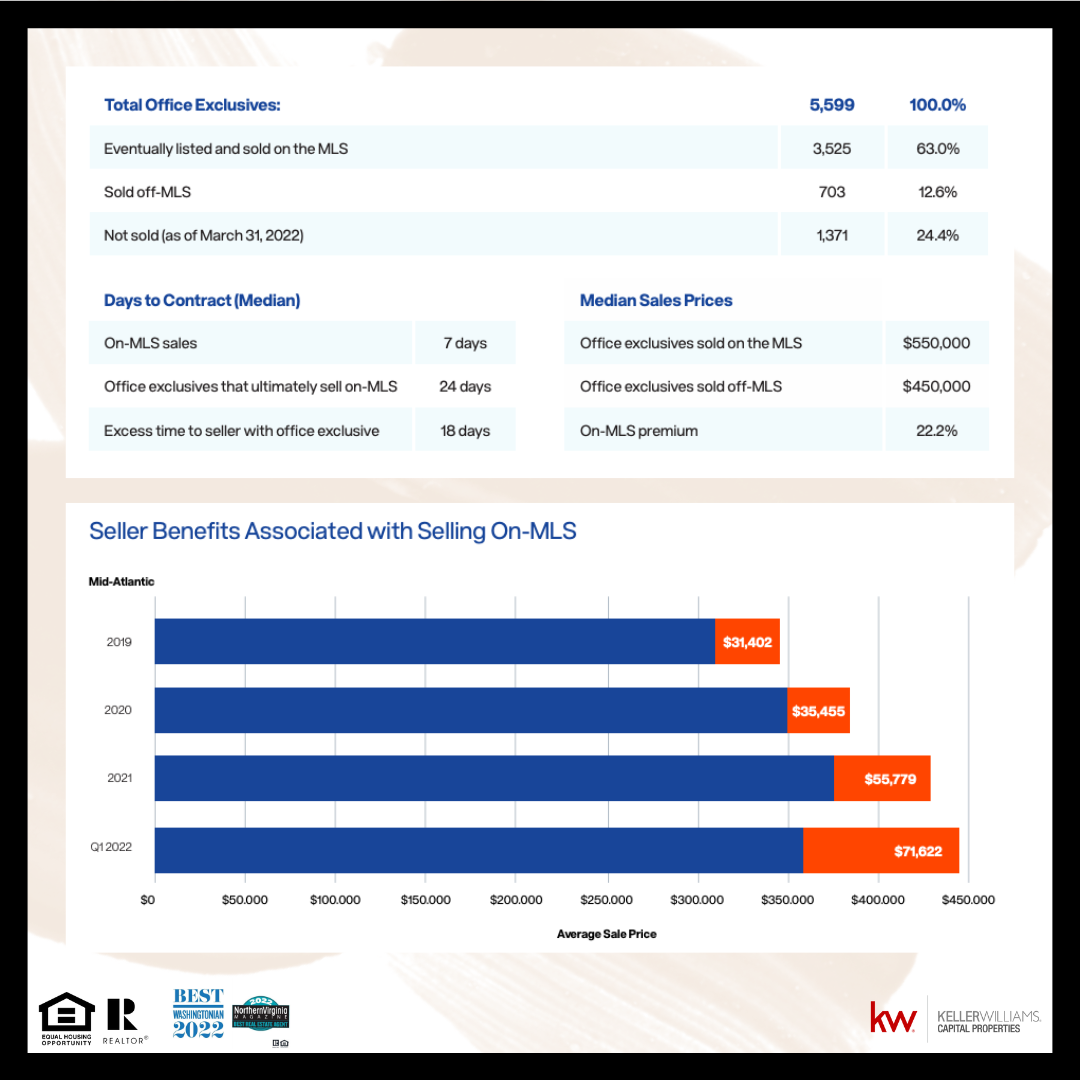
Task: Click the 'On-MLS sales' row label
Action: [150, 343]
